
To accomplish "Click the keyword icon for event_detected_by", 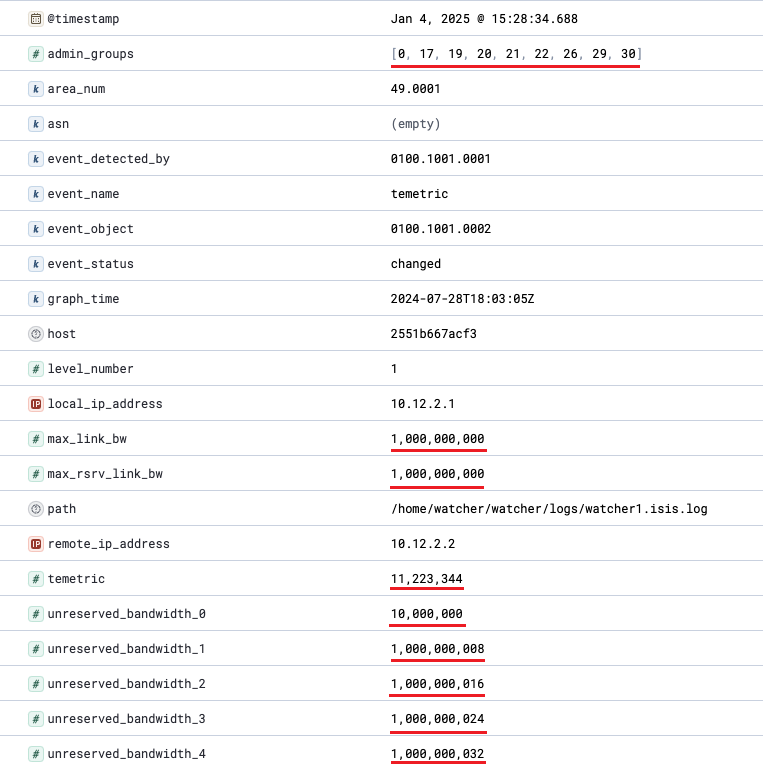I will 36,159.
